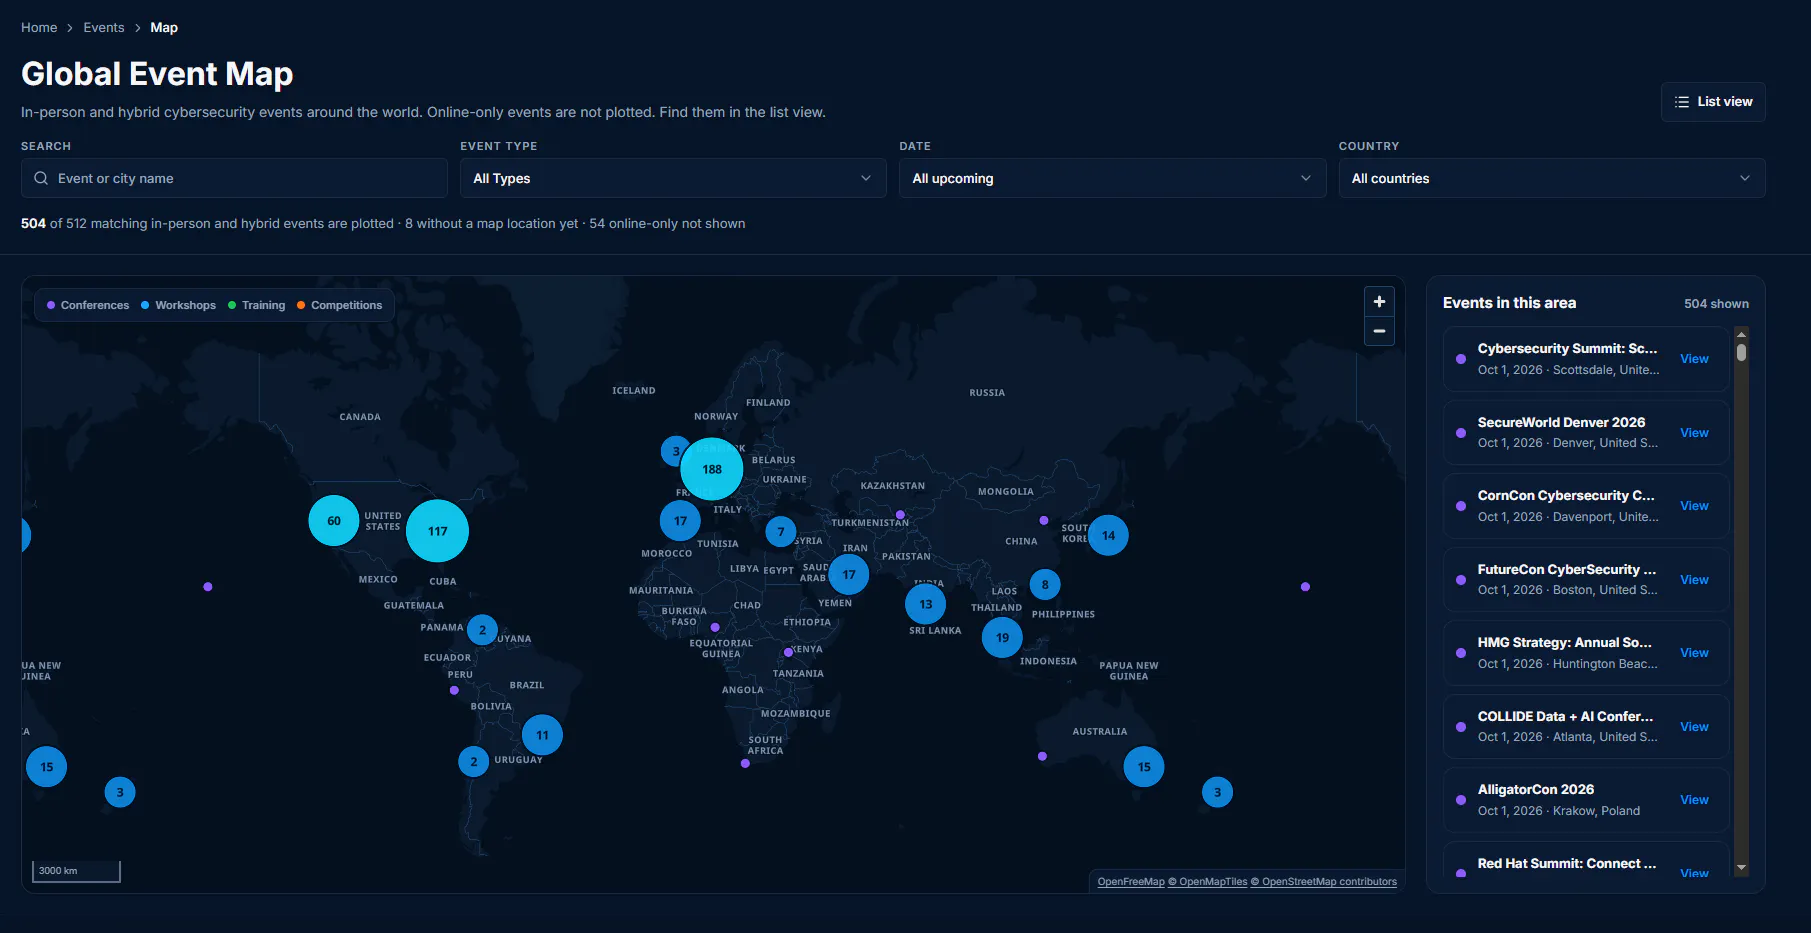Screen dimensions: 1811x933
Task: Open the Date filter dropdown
Action: (x=1112, y=178)
